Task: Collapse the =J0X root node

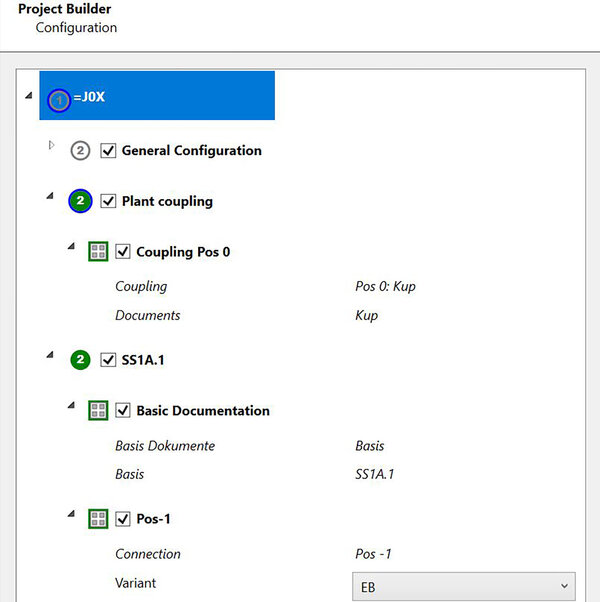Action: pyautogui.click(x=26, y=95)
